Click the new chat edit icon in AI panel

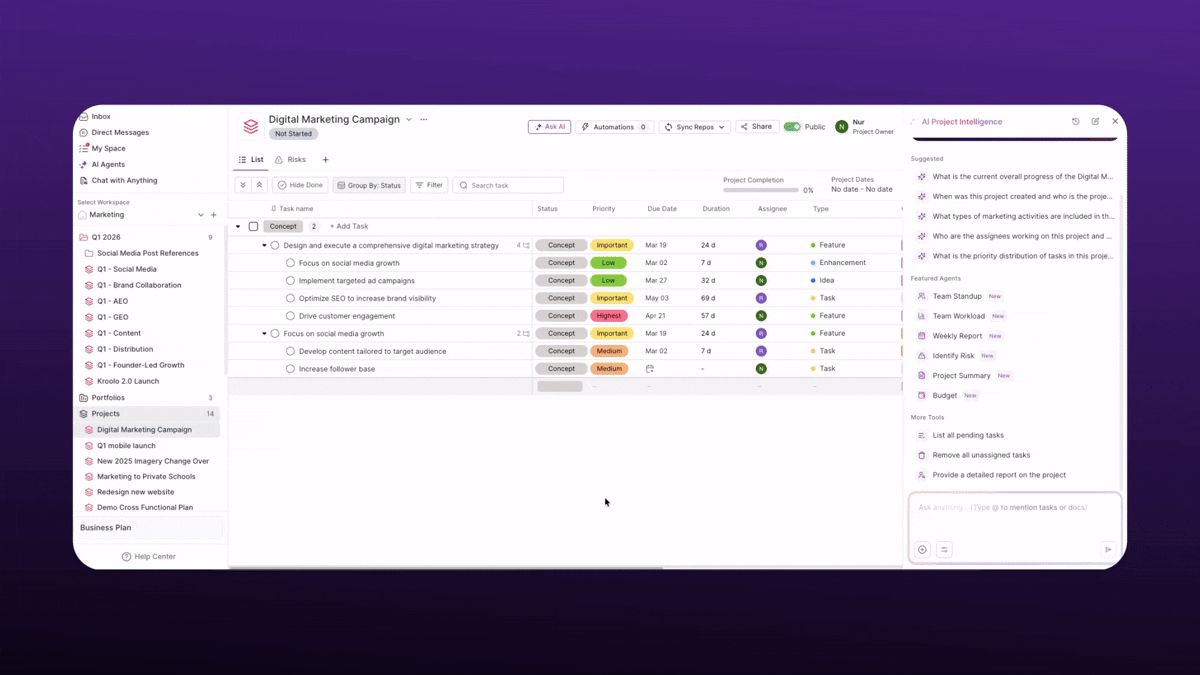click(x=1095, y=122)
